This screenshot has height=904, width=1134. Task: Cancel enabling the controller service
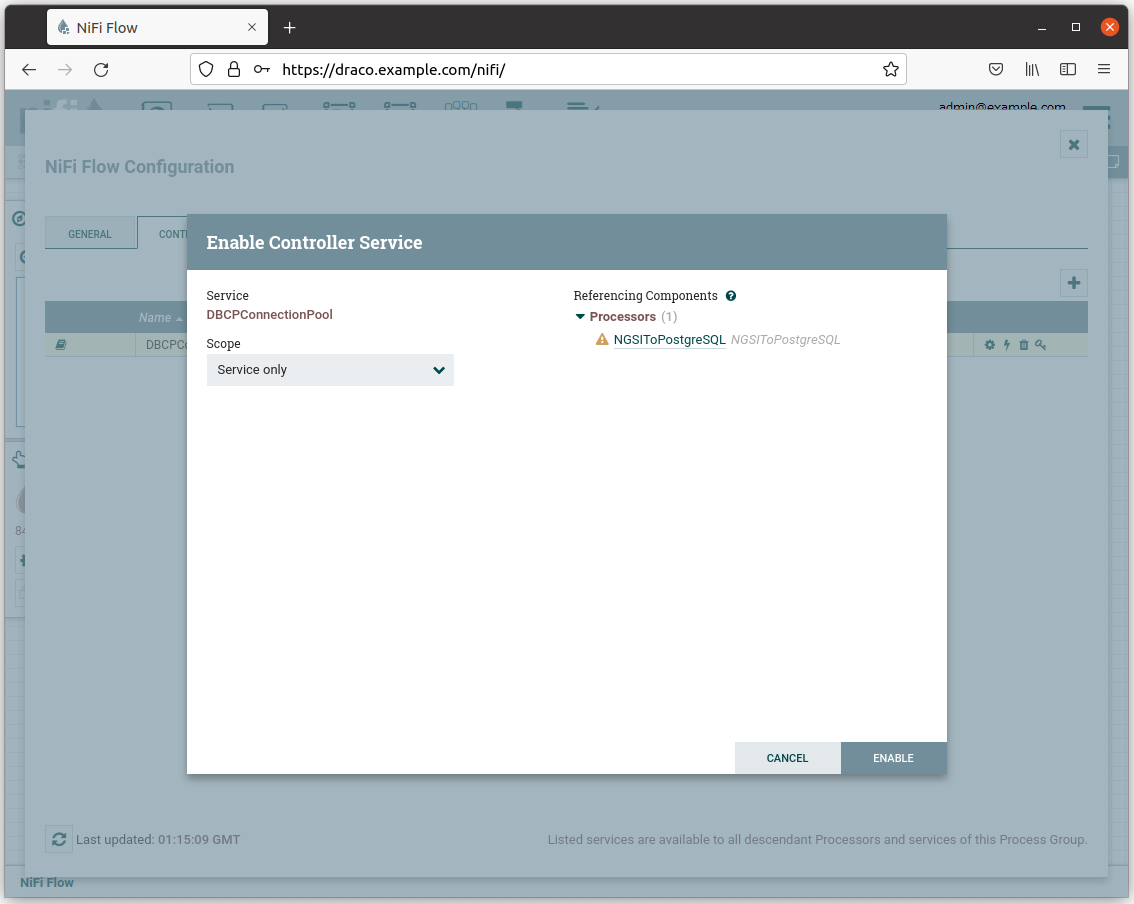[788, 758]
